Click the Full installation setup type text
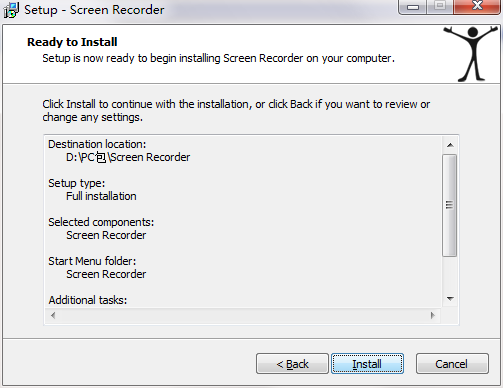The width and height of the screenshot is (503, 388). coord(101,196)
